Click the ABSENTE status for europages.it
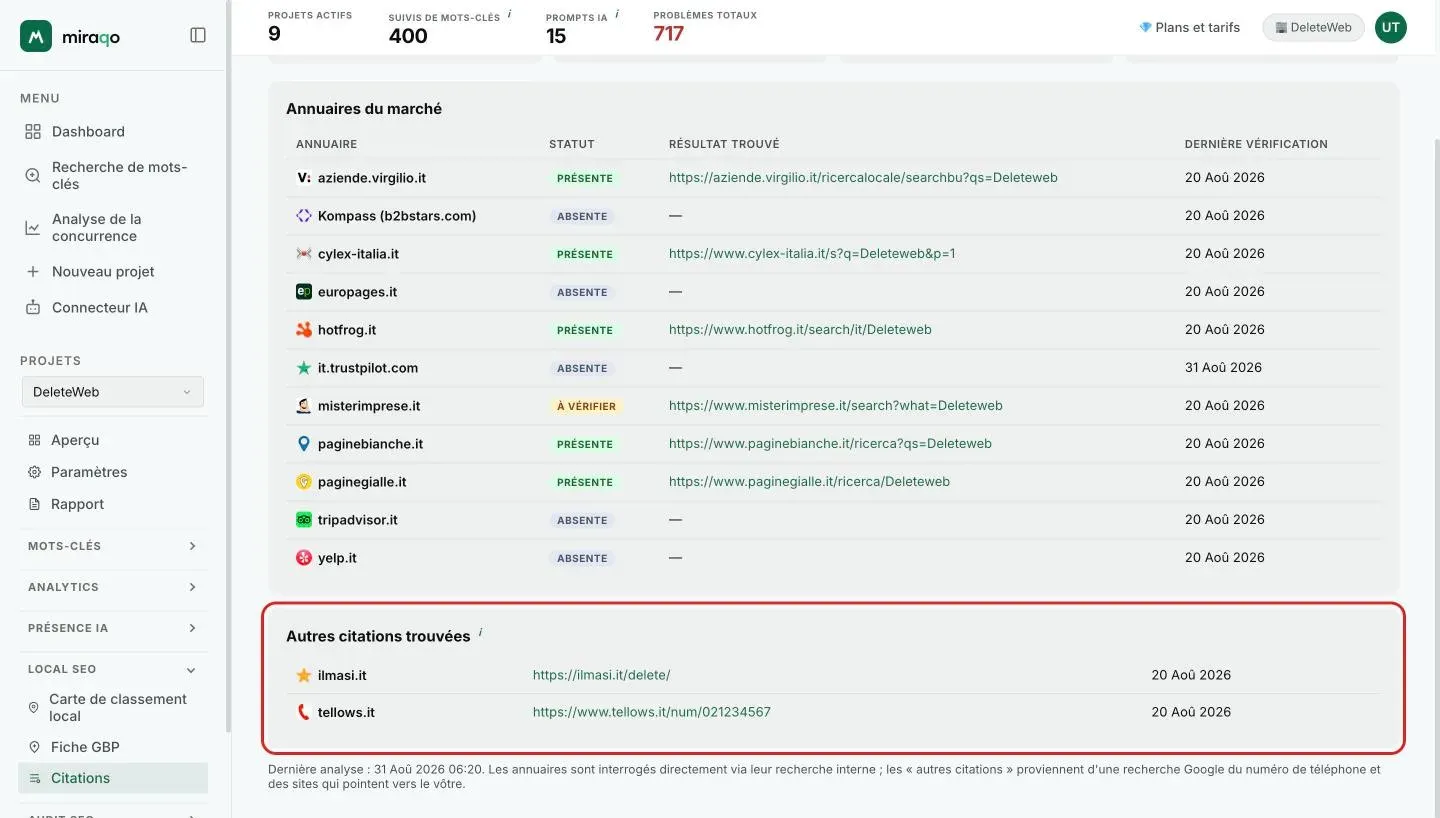Screen dimensions: 1440x818 (x=582, y=292)
